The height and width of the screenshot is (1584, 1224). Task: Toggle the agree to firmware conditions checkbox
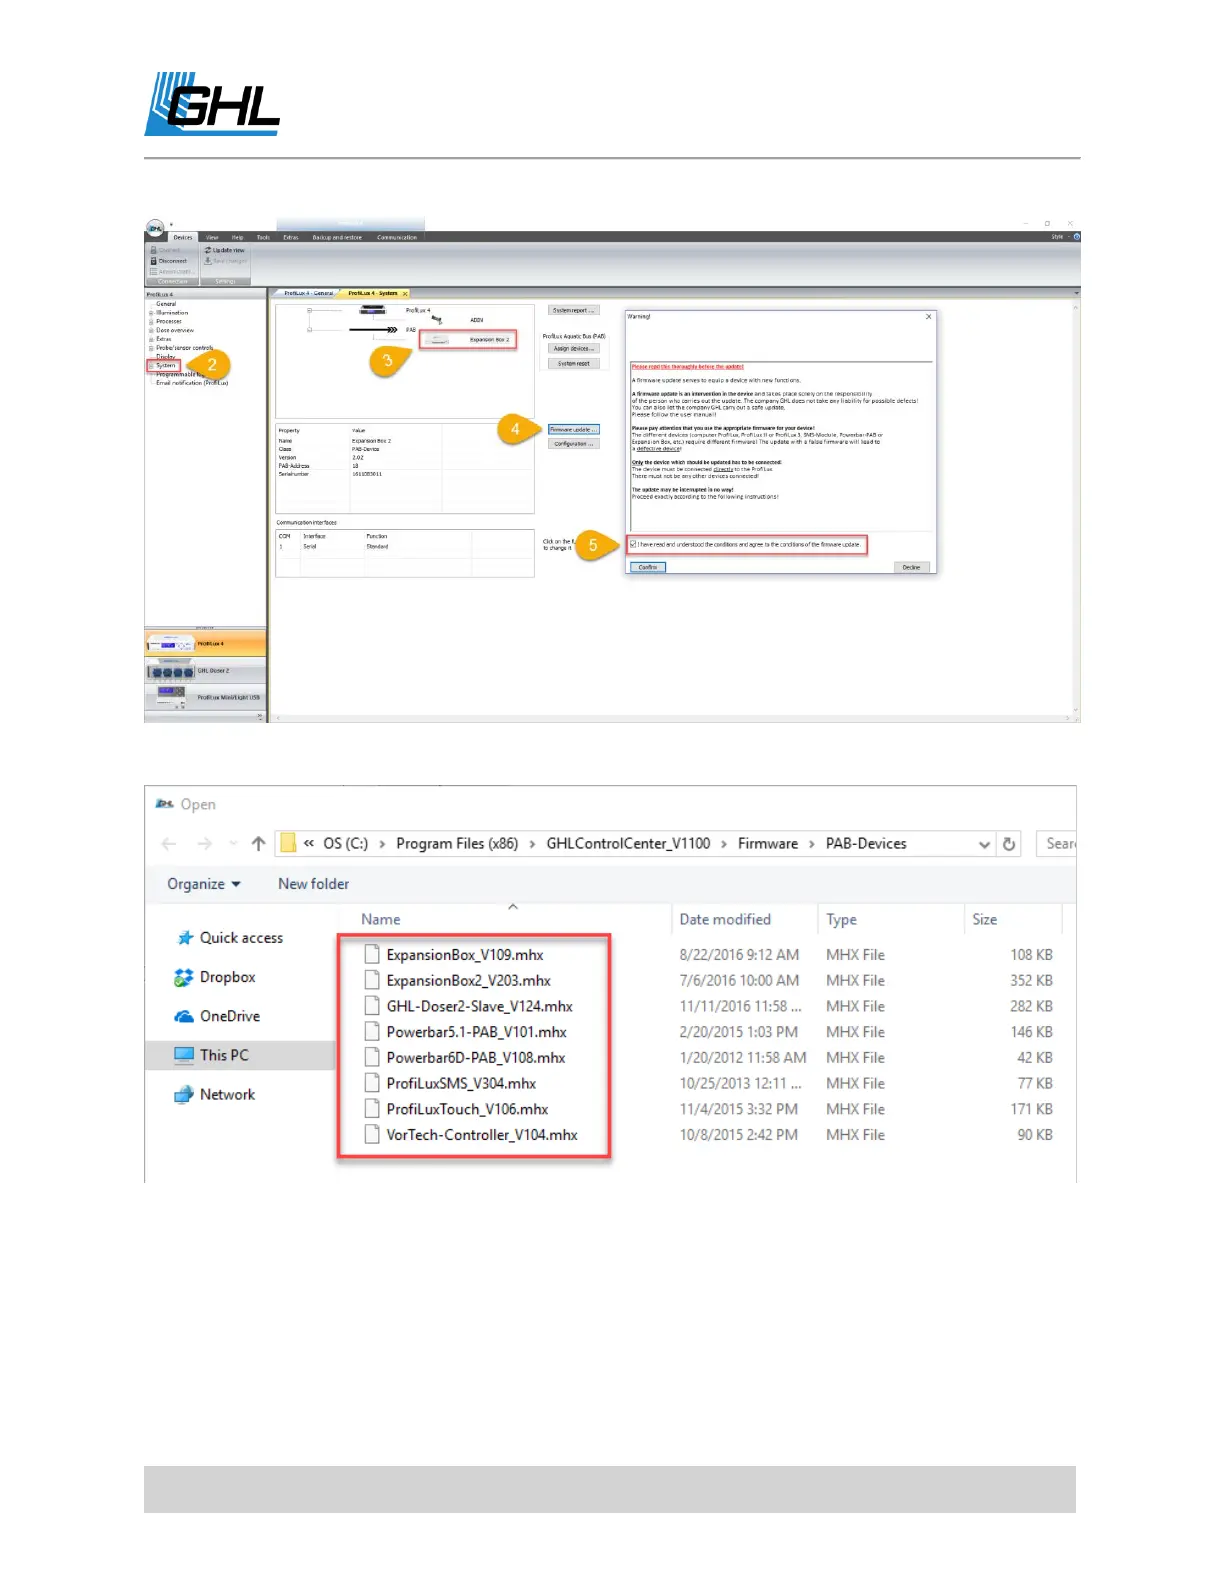633,545
